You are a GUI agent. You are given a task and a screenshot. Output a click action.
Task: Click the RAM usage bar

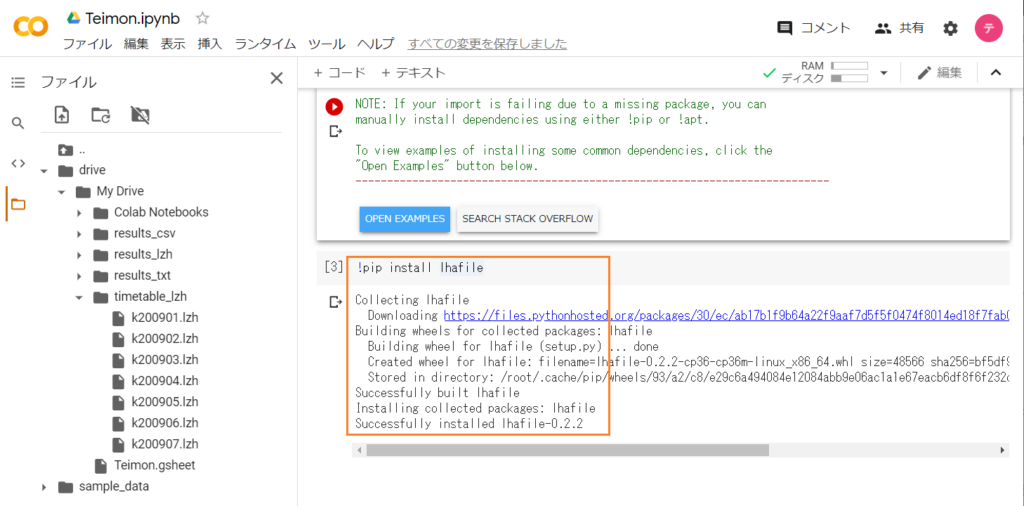(850, 66)
